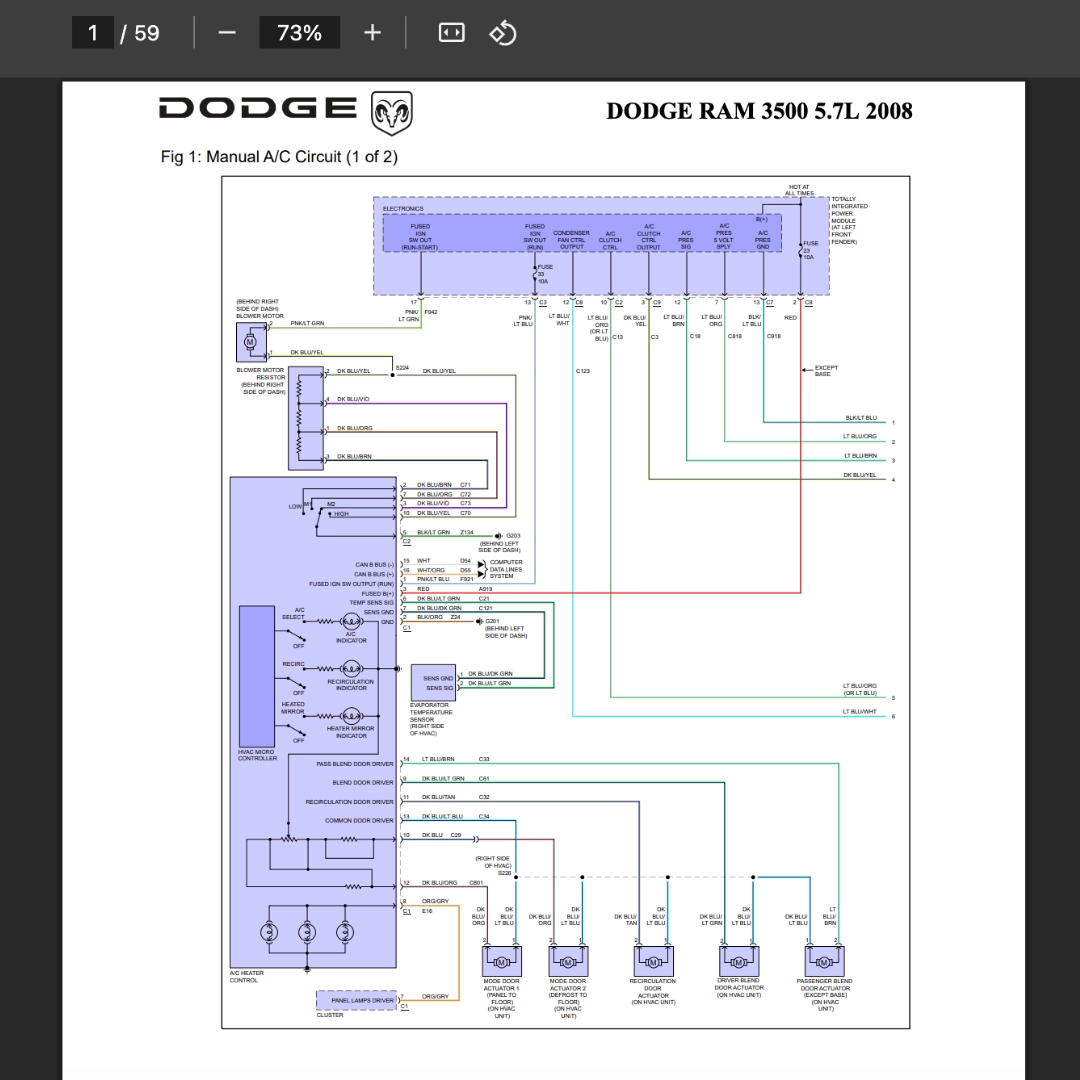This screenshot has width=1080, height=1080.
Task: Click the total page count 59
Action: [147, 32]
